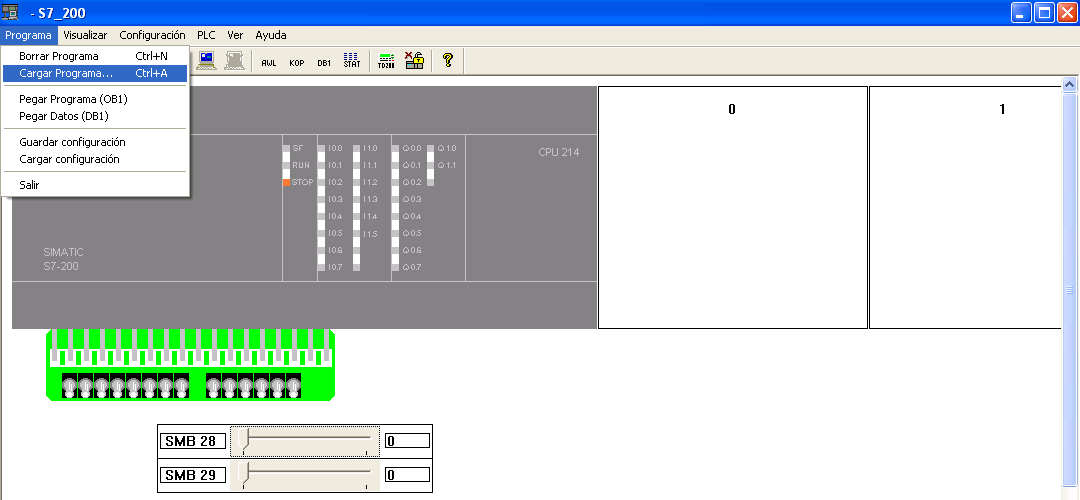This screenshot has width=1080, height=500.
Task: Choose Pegar Programa (OB1)
Action: [x=95, y=99]
